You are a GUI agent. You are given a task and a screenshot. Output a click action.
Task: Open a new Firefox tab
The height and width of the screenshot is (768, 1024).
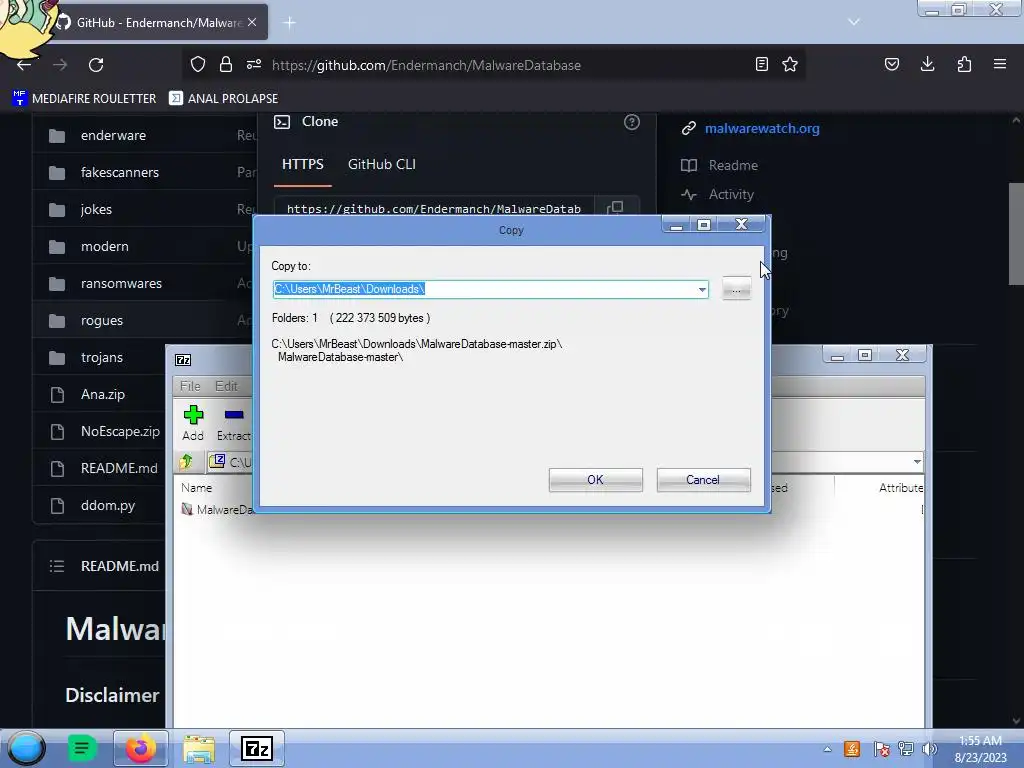(289, 23)
